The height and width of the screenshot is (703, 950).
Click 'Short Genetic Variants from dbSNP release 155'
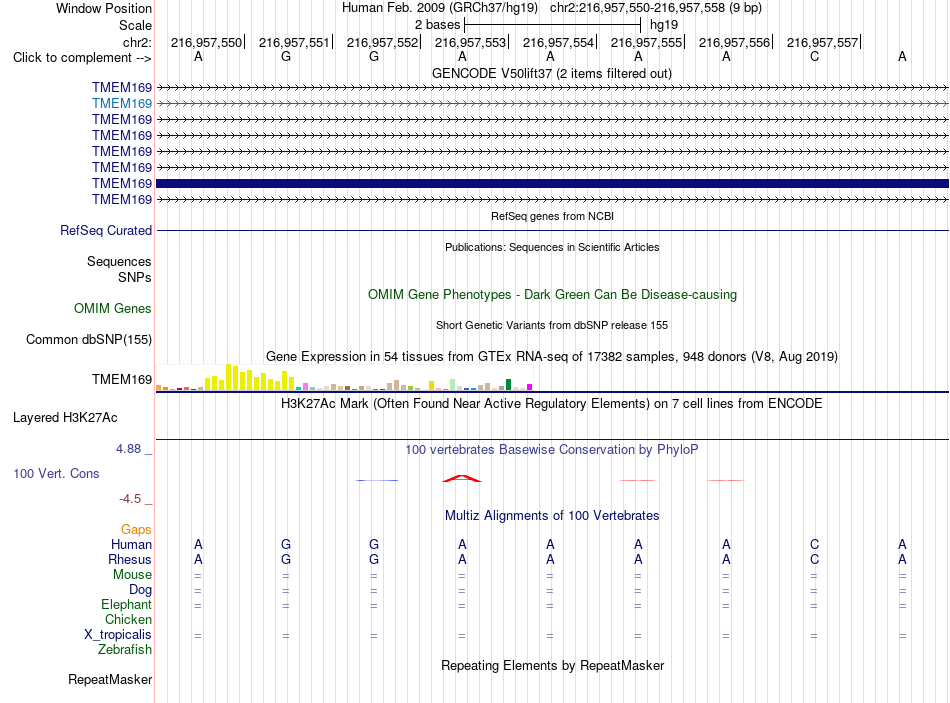tap(552, 325)
